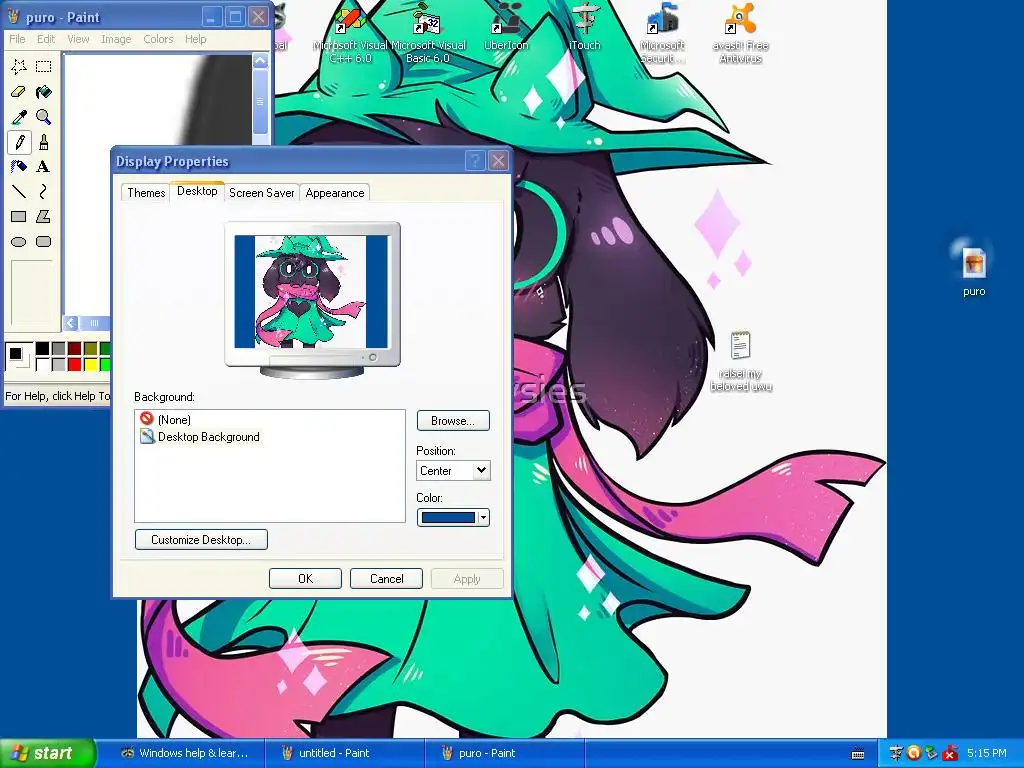This screenshot has height=768, width=1024.
Task: Open the Colors menu in Paint
Action: pyautogui.click(x=158, y=39)
